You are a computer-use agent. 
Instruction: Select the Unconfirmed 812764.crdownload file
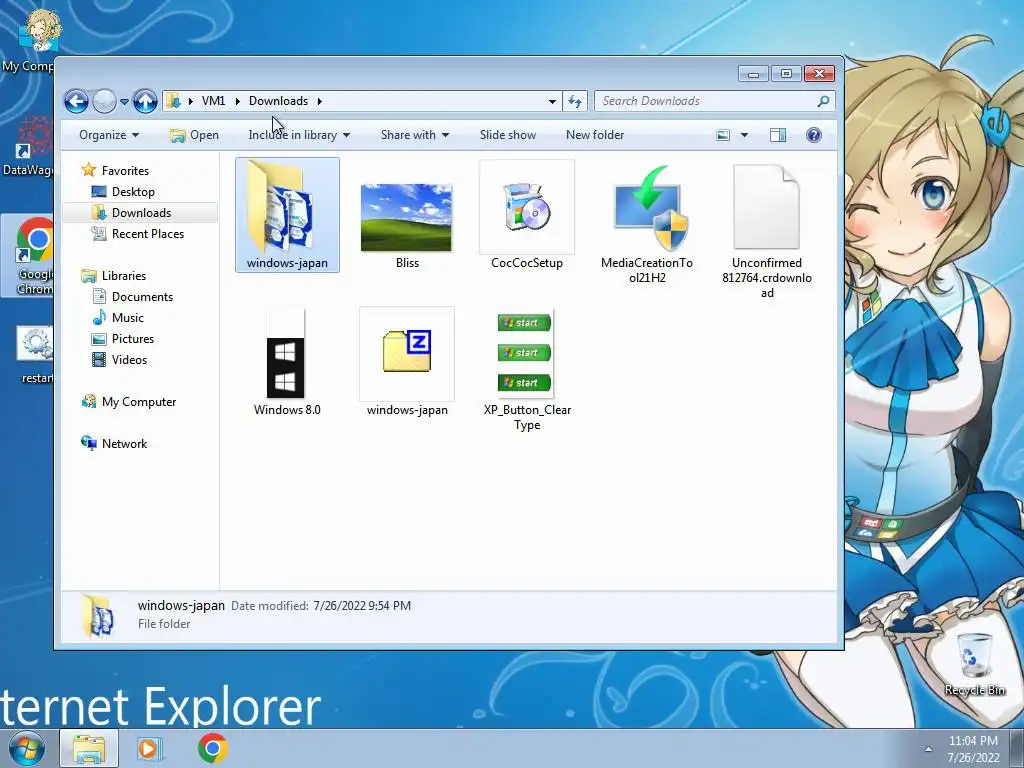(x=767, y=208)
